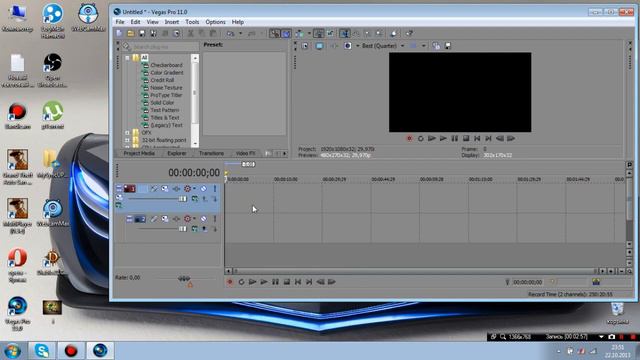Open the Tools menu
The image size is (640, 360).
click(192, 22)
